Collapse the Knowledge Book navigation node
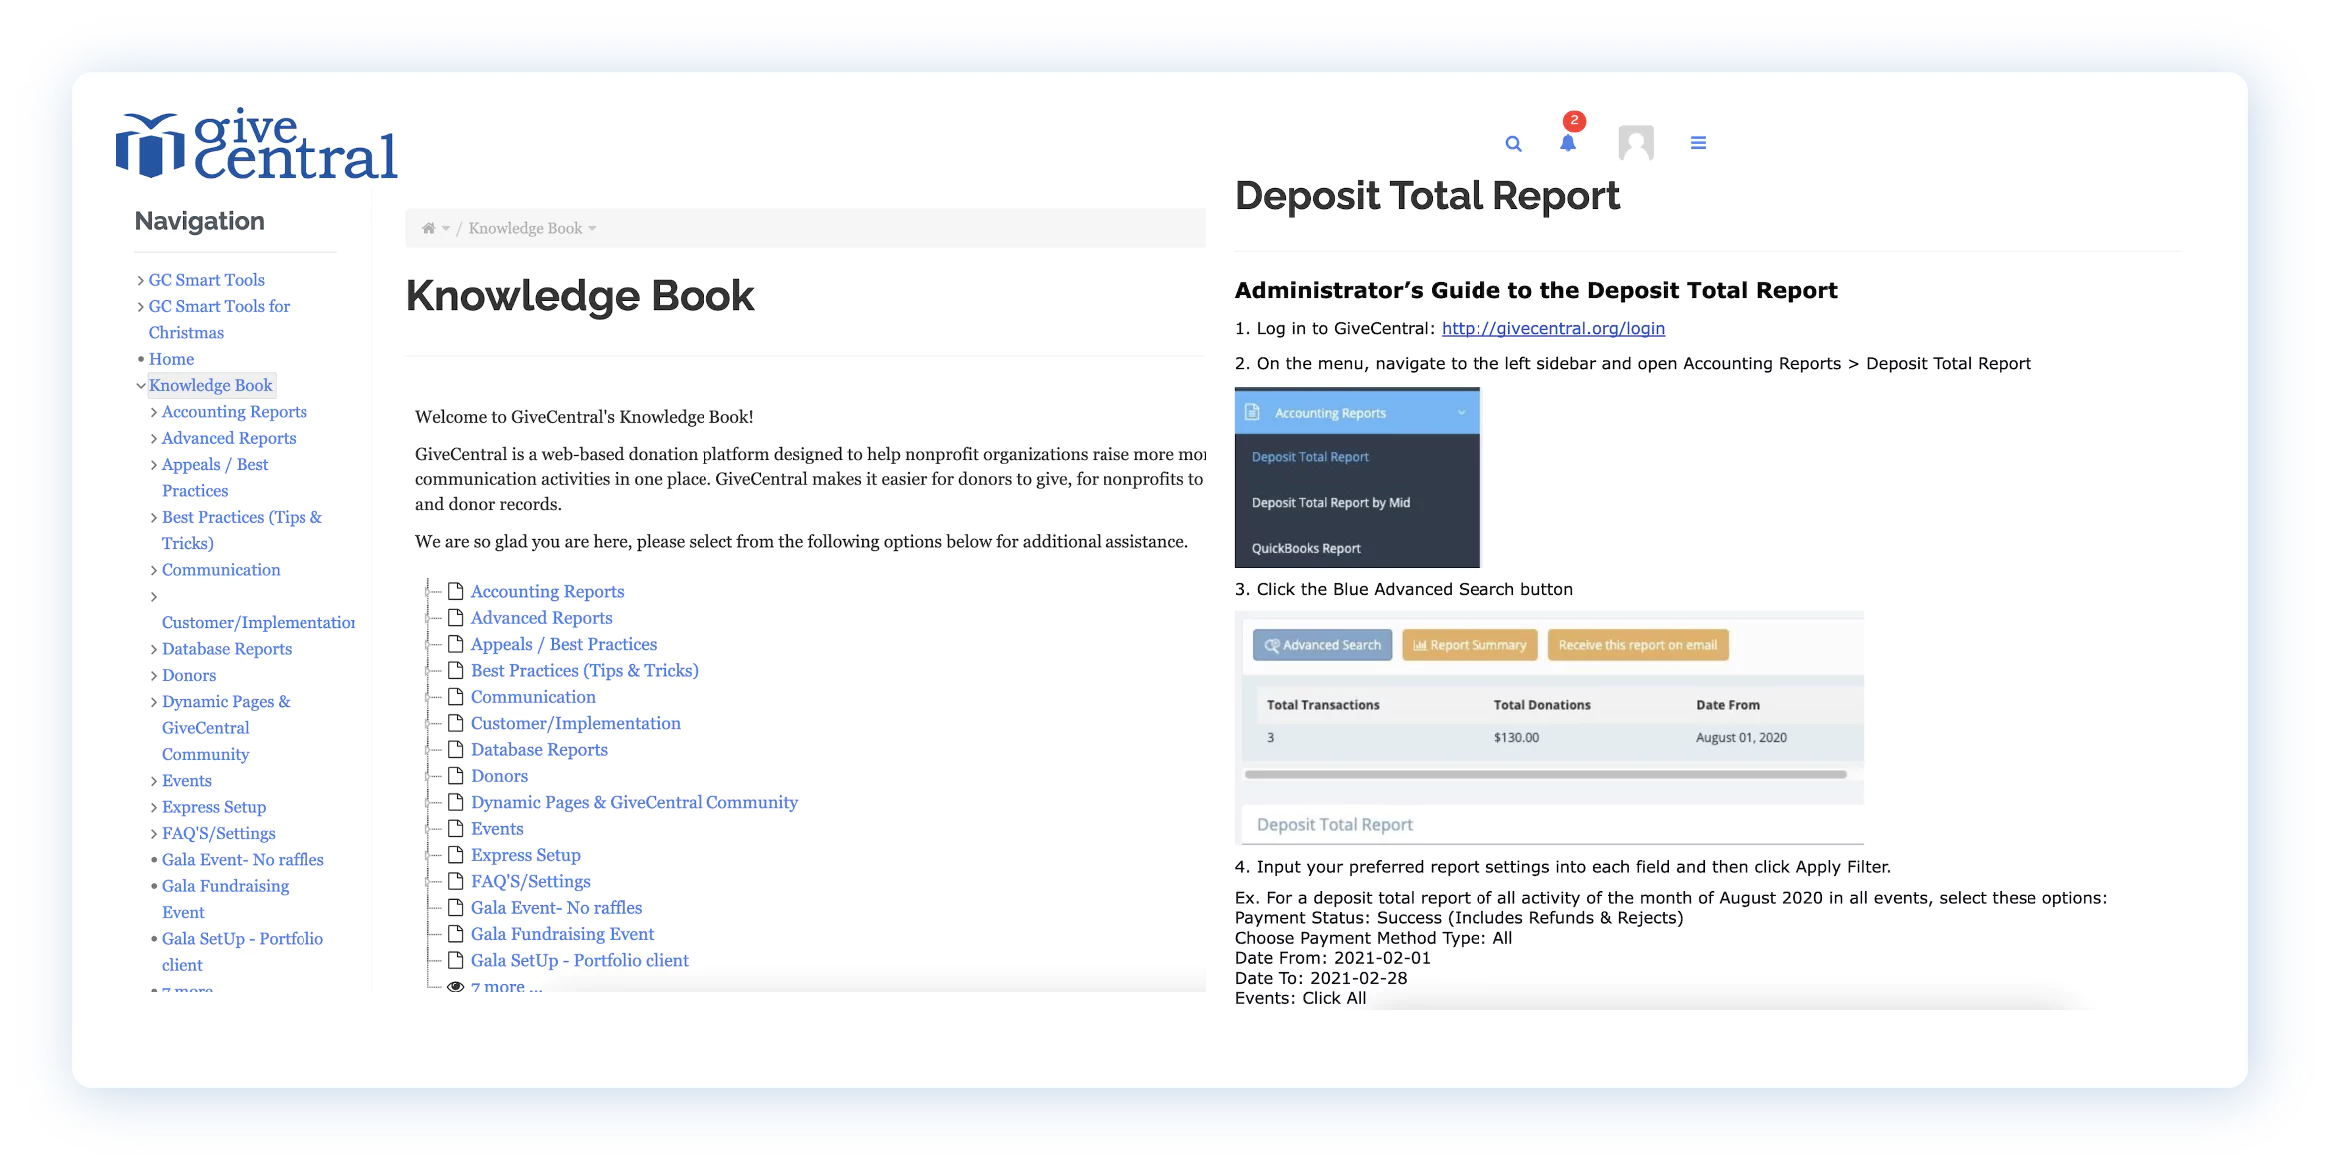This screenshot has width=2332, height=1172. [x=140, y=386]
